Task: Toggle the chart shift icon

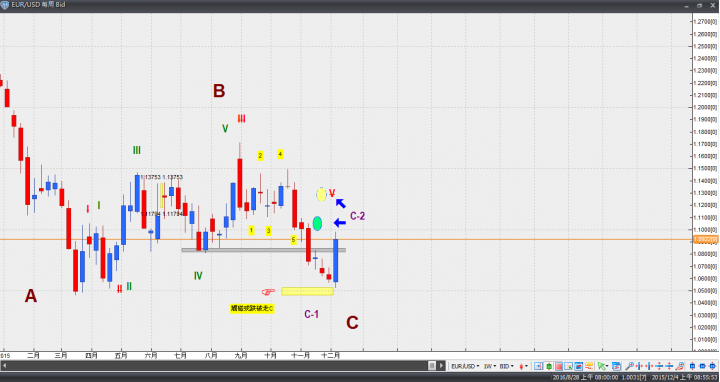Action: [x=538, y=366]
